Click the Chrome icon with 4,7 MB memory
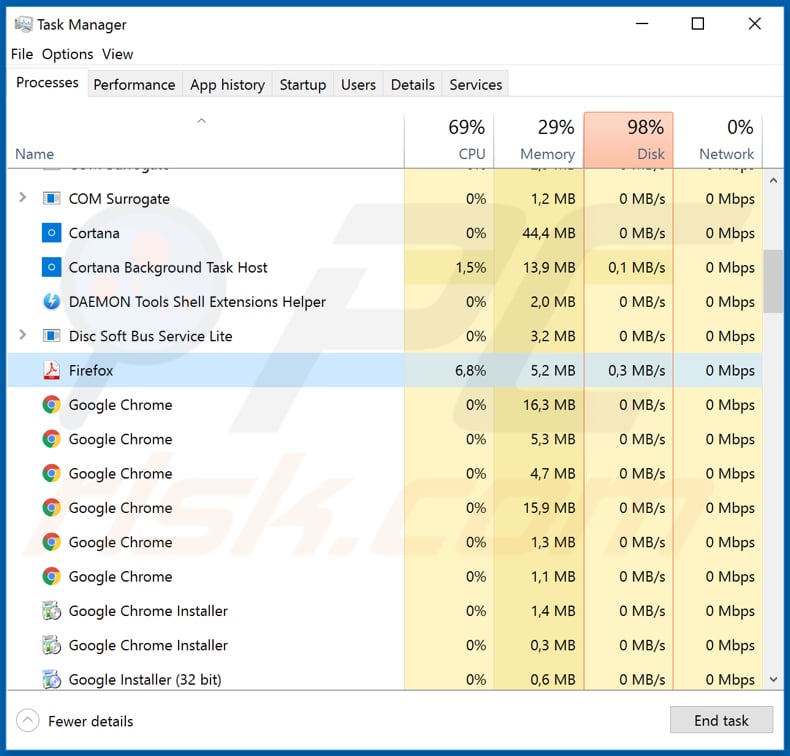The image size is (790, 756). coord(51,473)
